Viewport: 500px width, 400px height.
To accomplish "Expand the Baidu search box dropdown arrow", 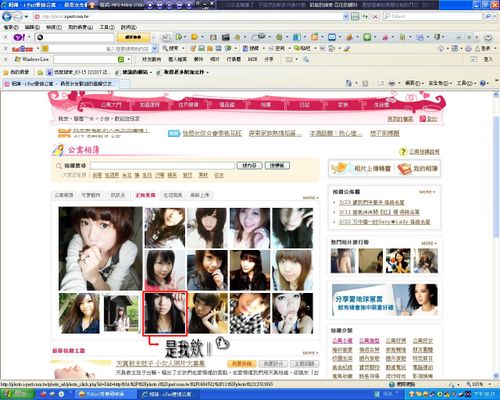I will tap(155, 49).
